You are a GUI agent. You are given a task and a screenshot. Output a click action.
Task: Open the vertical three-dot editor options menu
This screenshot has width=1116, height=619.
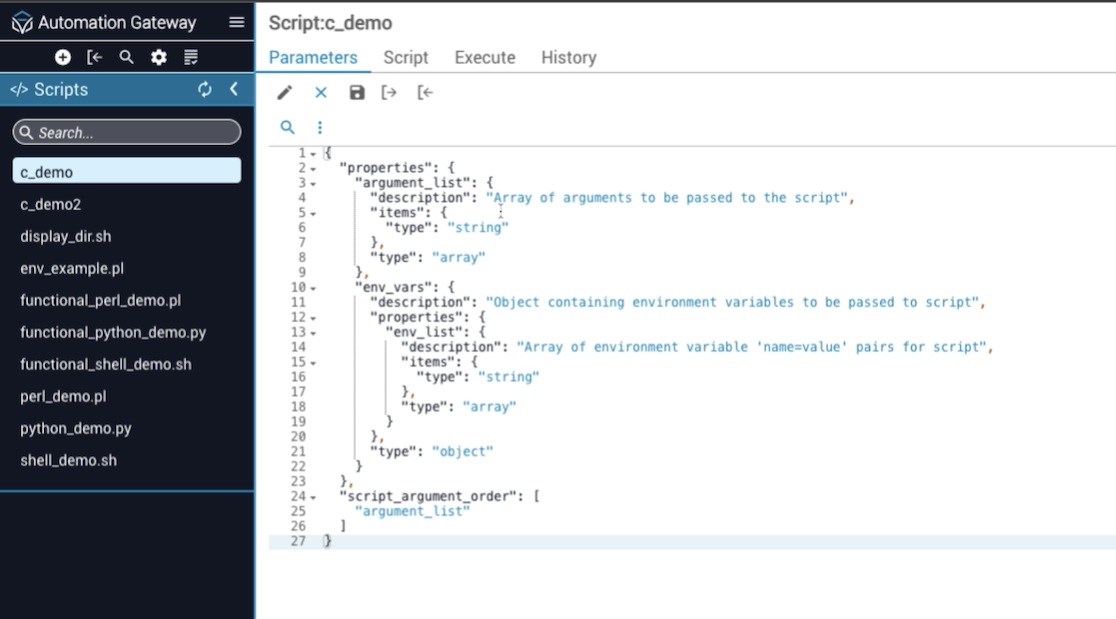click(x=320, y=127)
